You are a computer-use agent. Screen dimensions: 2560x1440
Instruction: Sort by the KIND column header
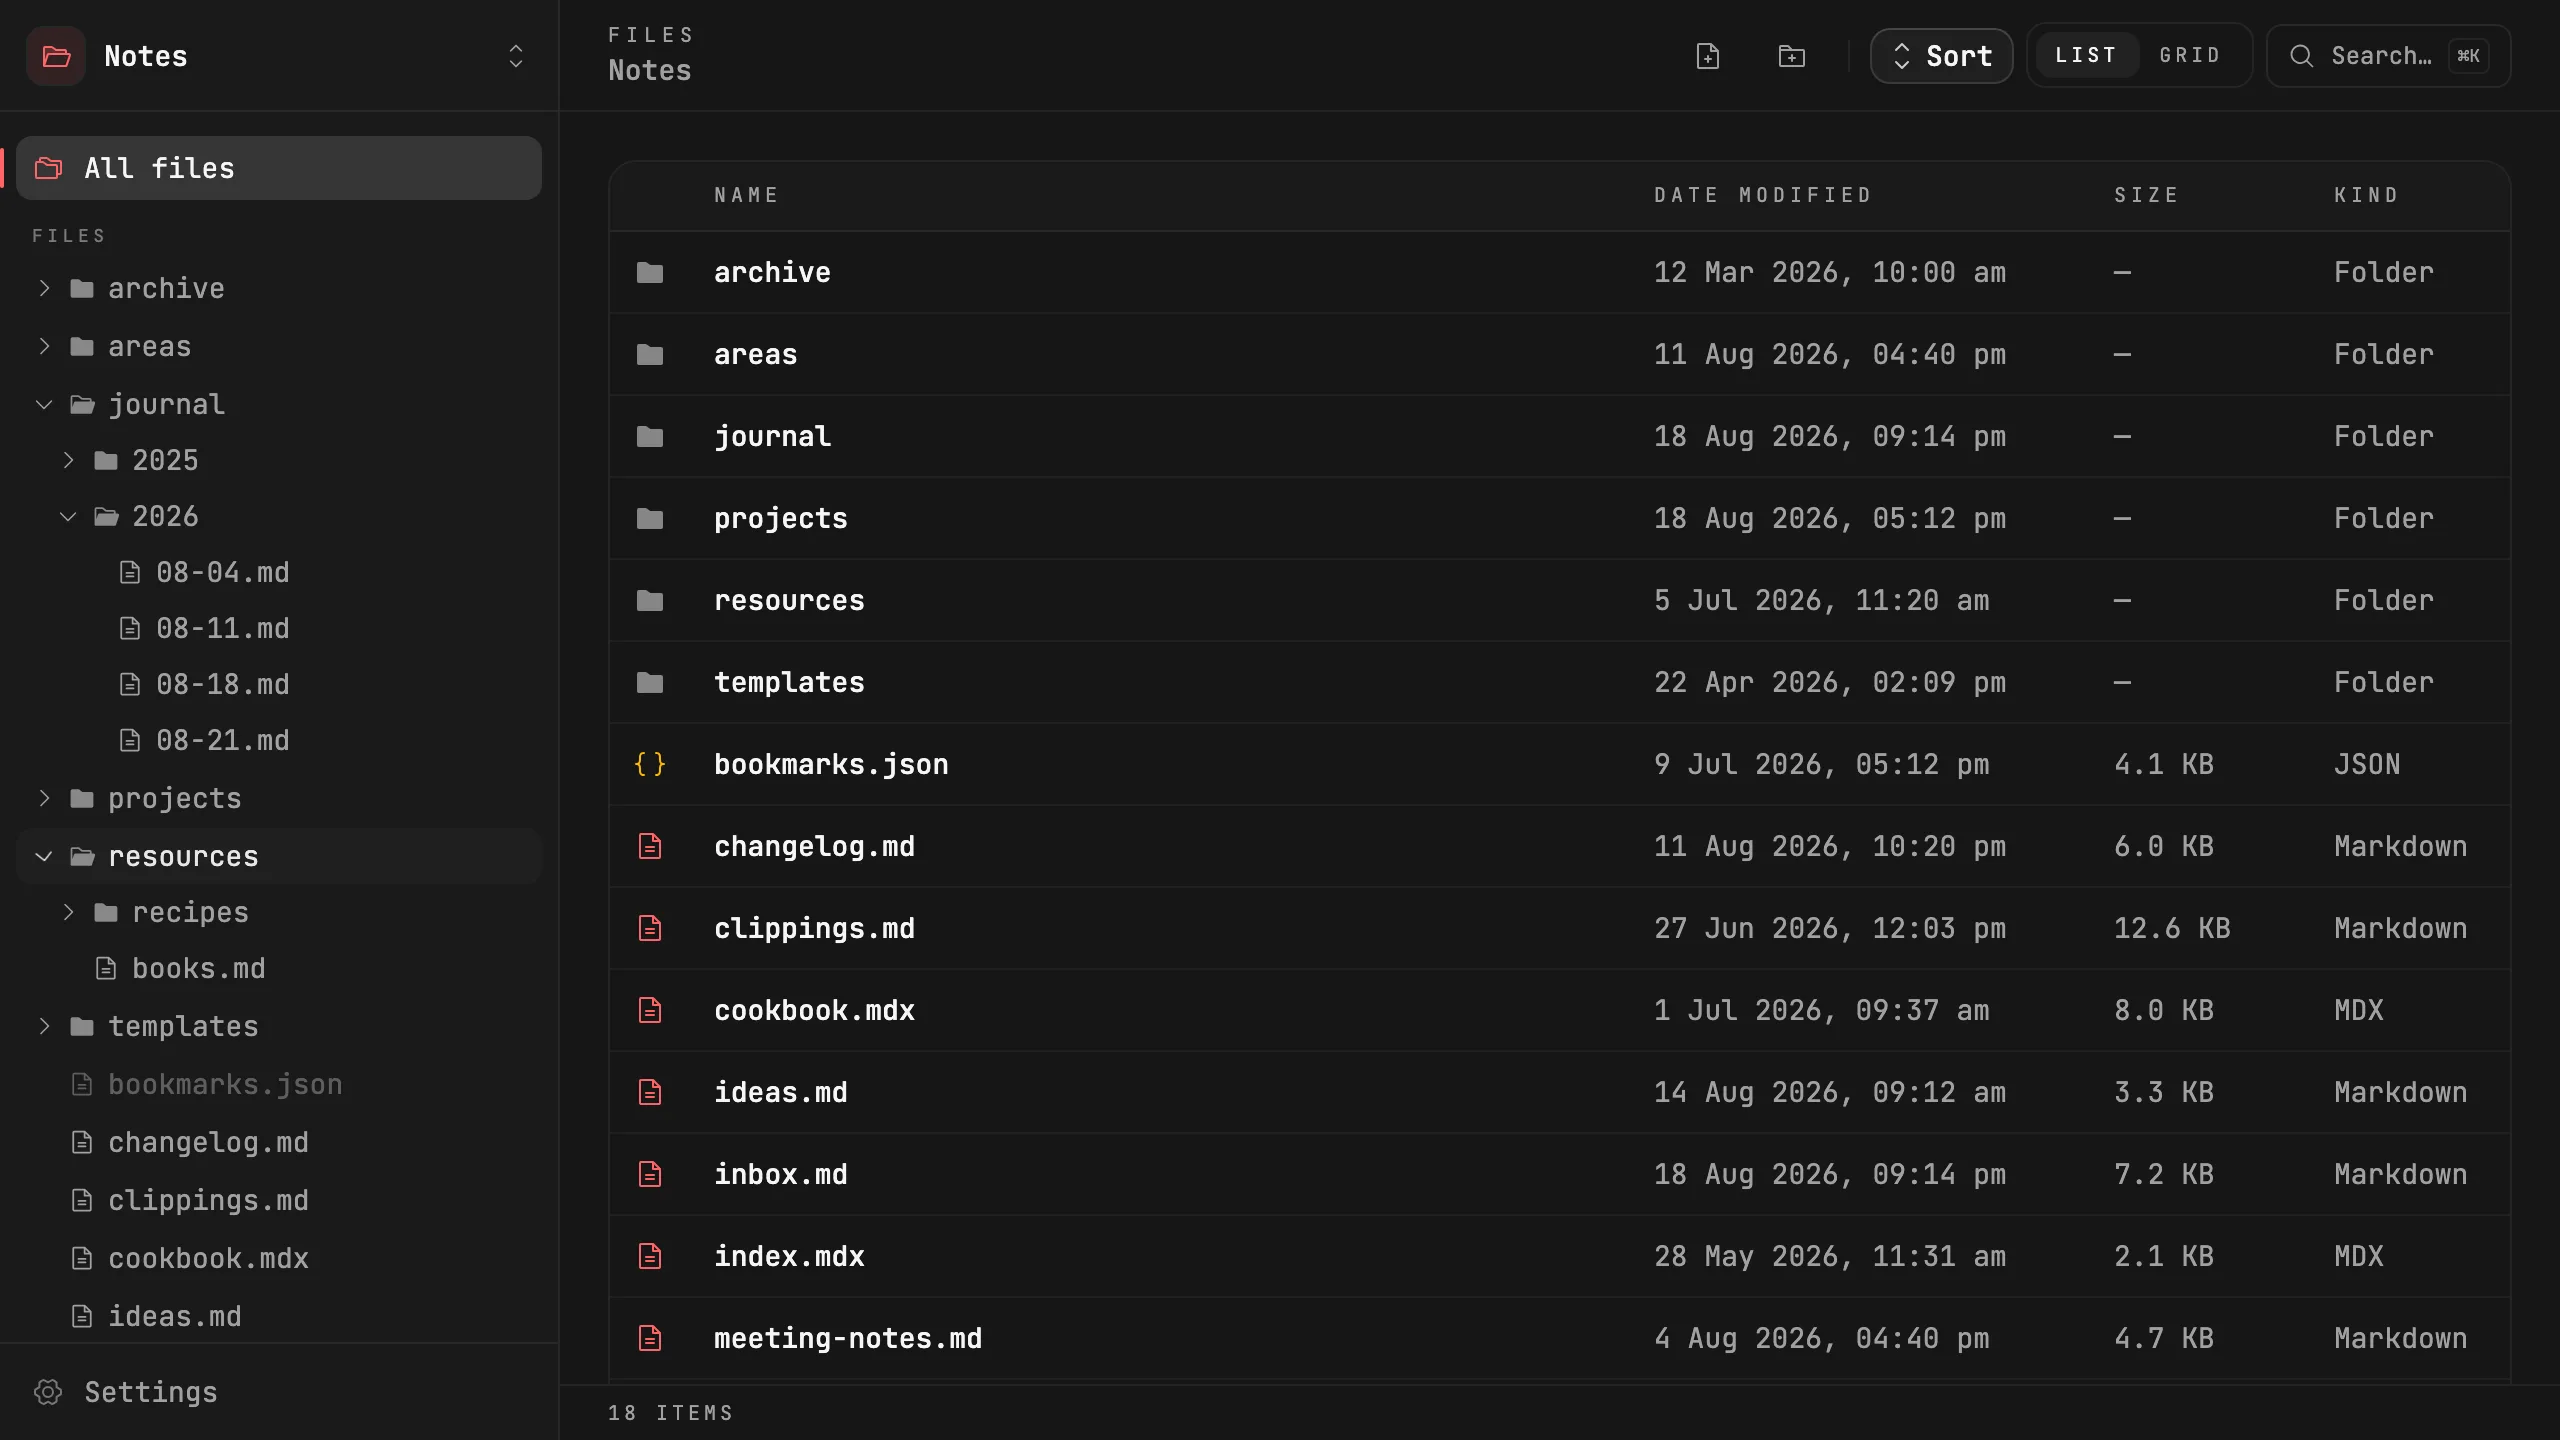pyautogui.click(x=2366, y=195)
